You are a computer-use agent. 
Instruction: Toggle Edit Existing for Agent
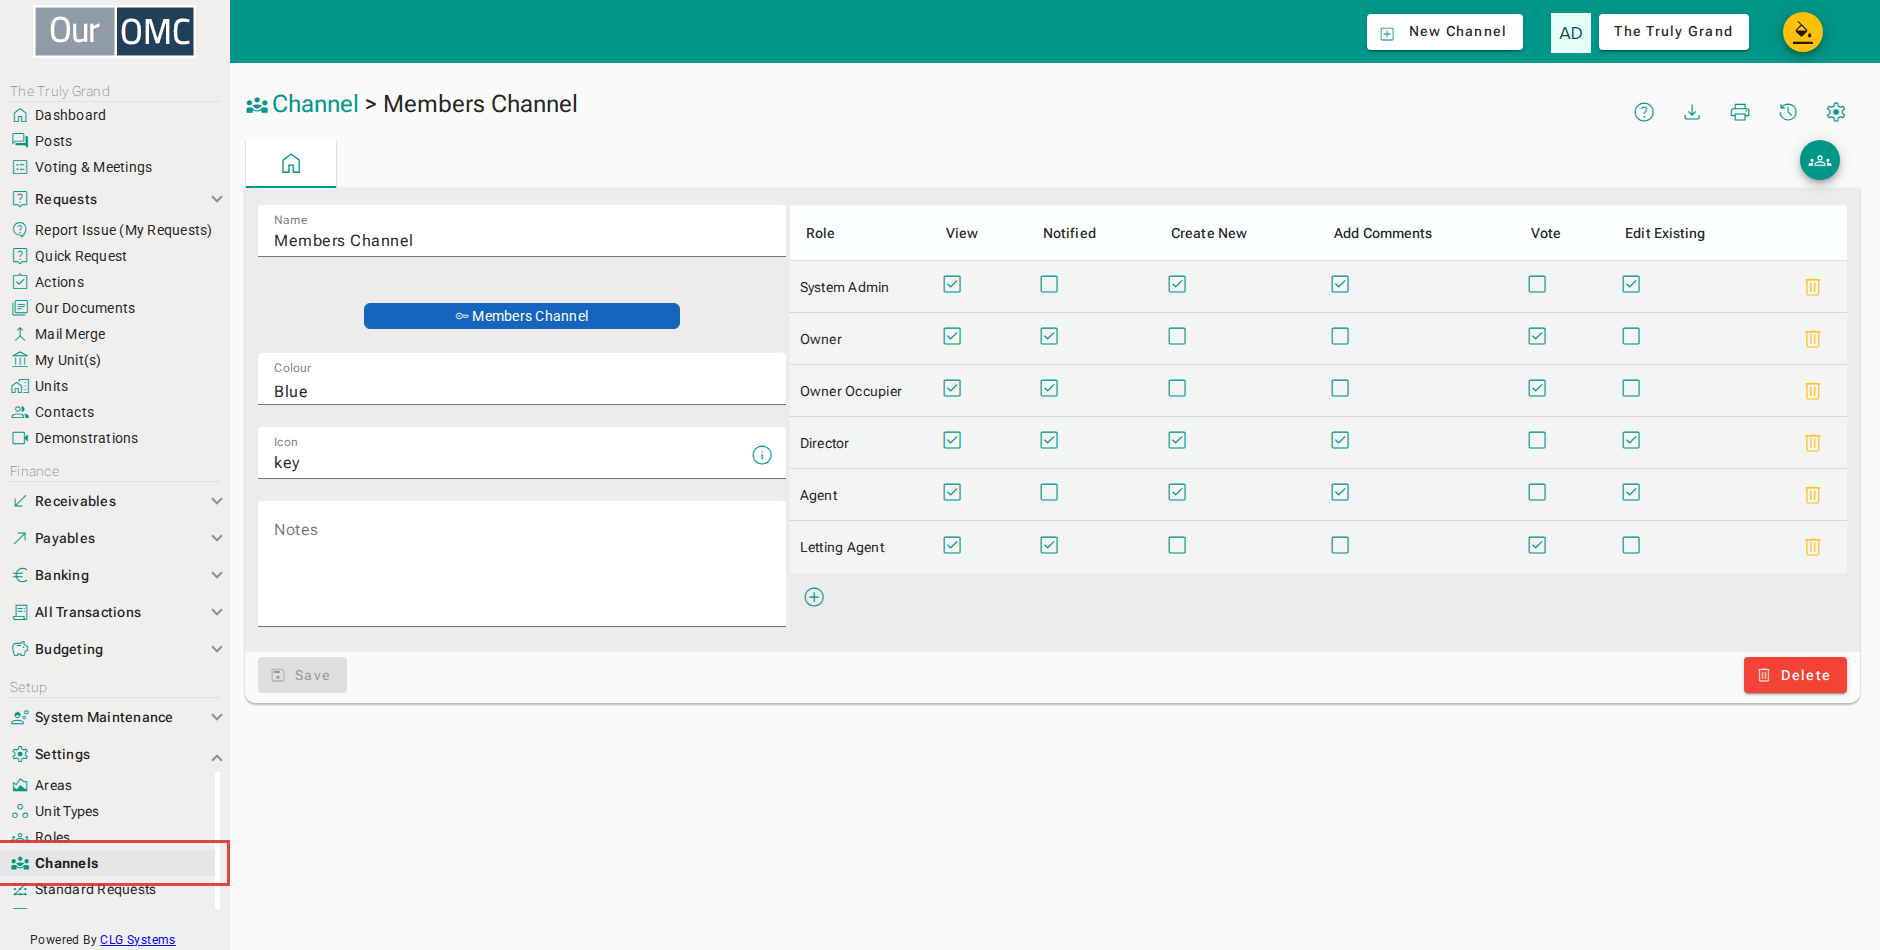(x=1631, y=492)
